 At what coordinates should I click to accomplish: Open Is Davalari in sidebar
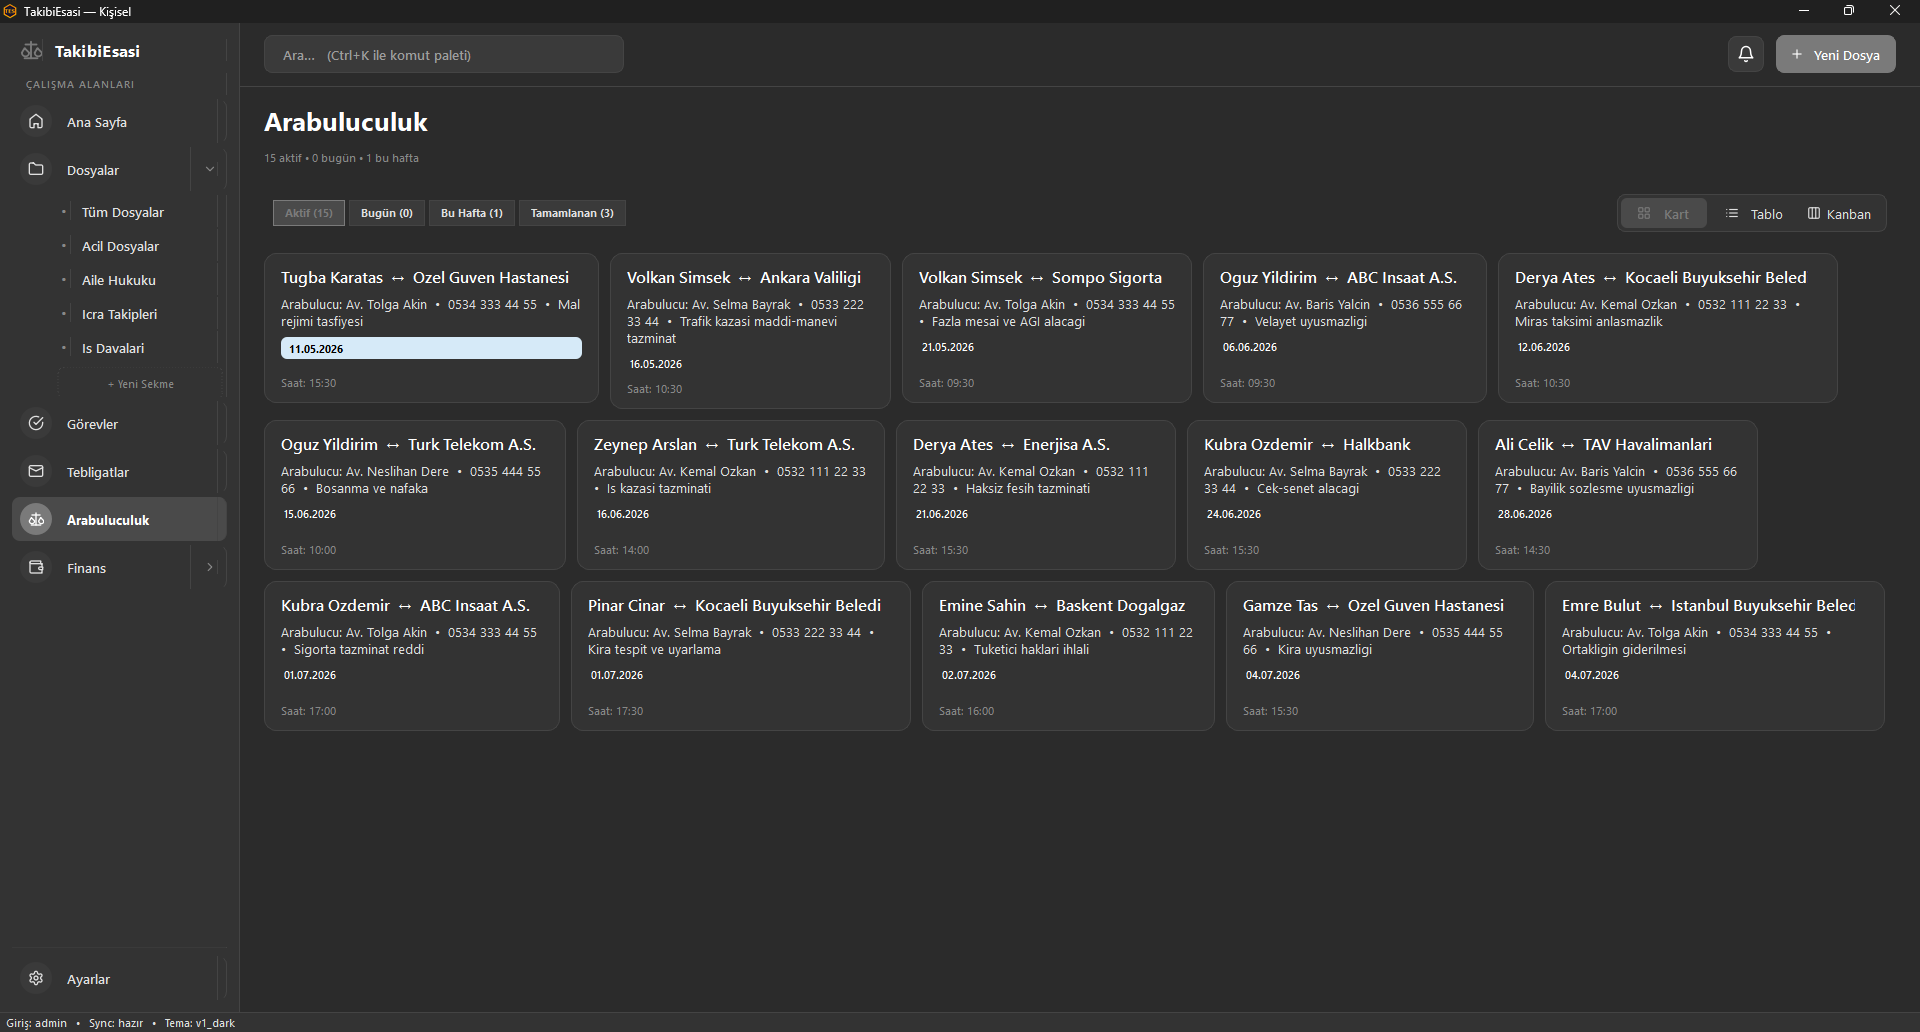pos(113,348)
